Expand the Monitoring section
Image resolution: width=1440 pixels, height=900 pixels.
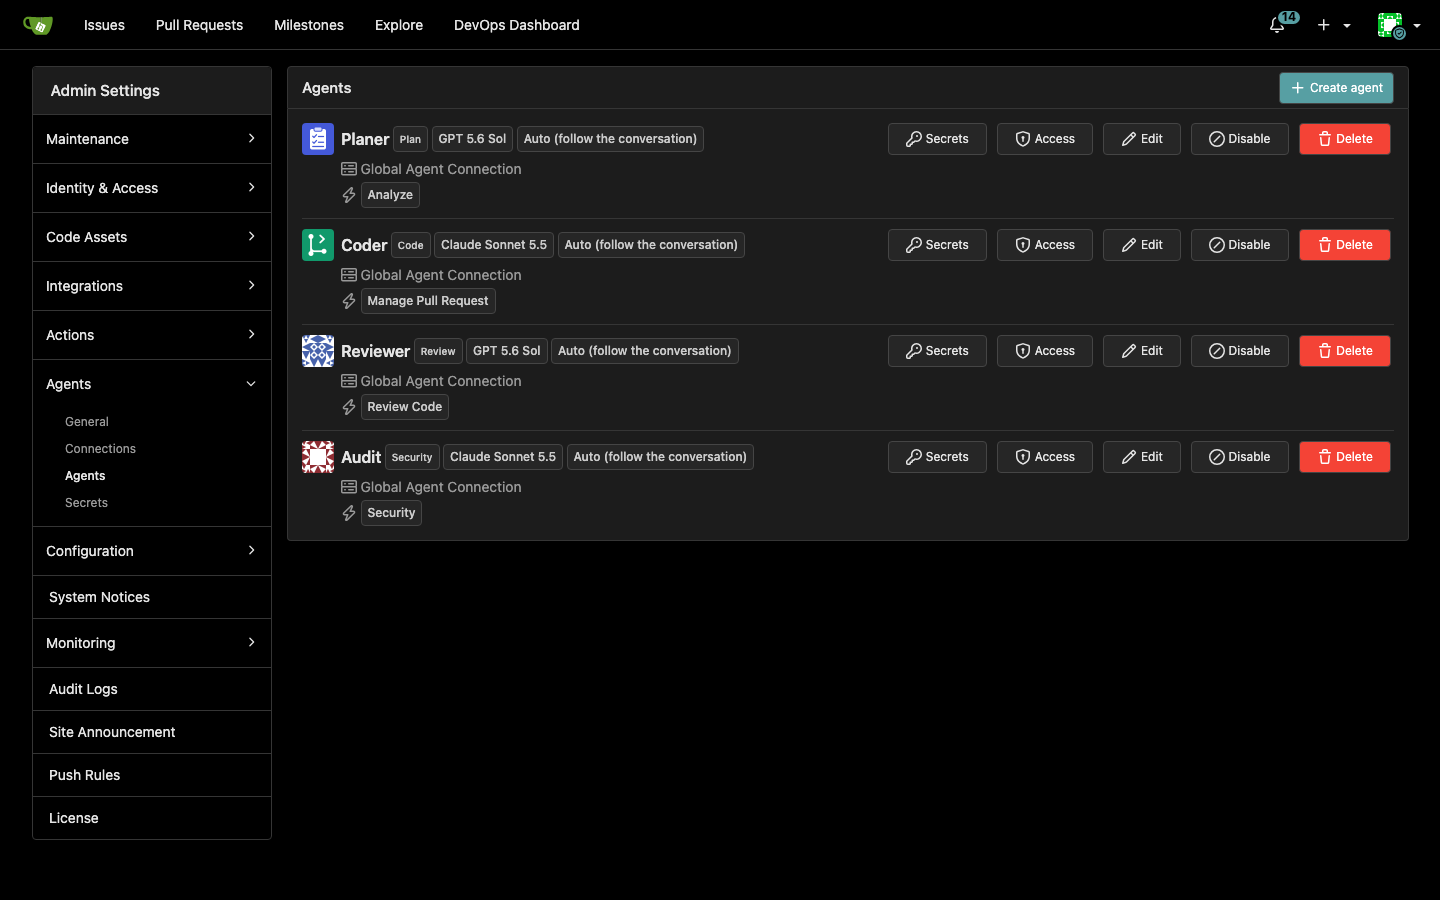(x=152, y=643)
